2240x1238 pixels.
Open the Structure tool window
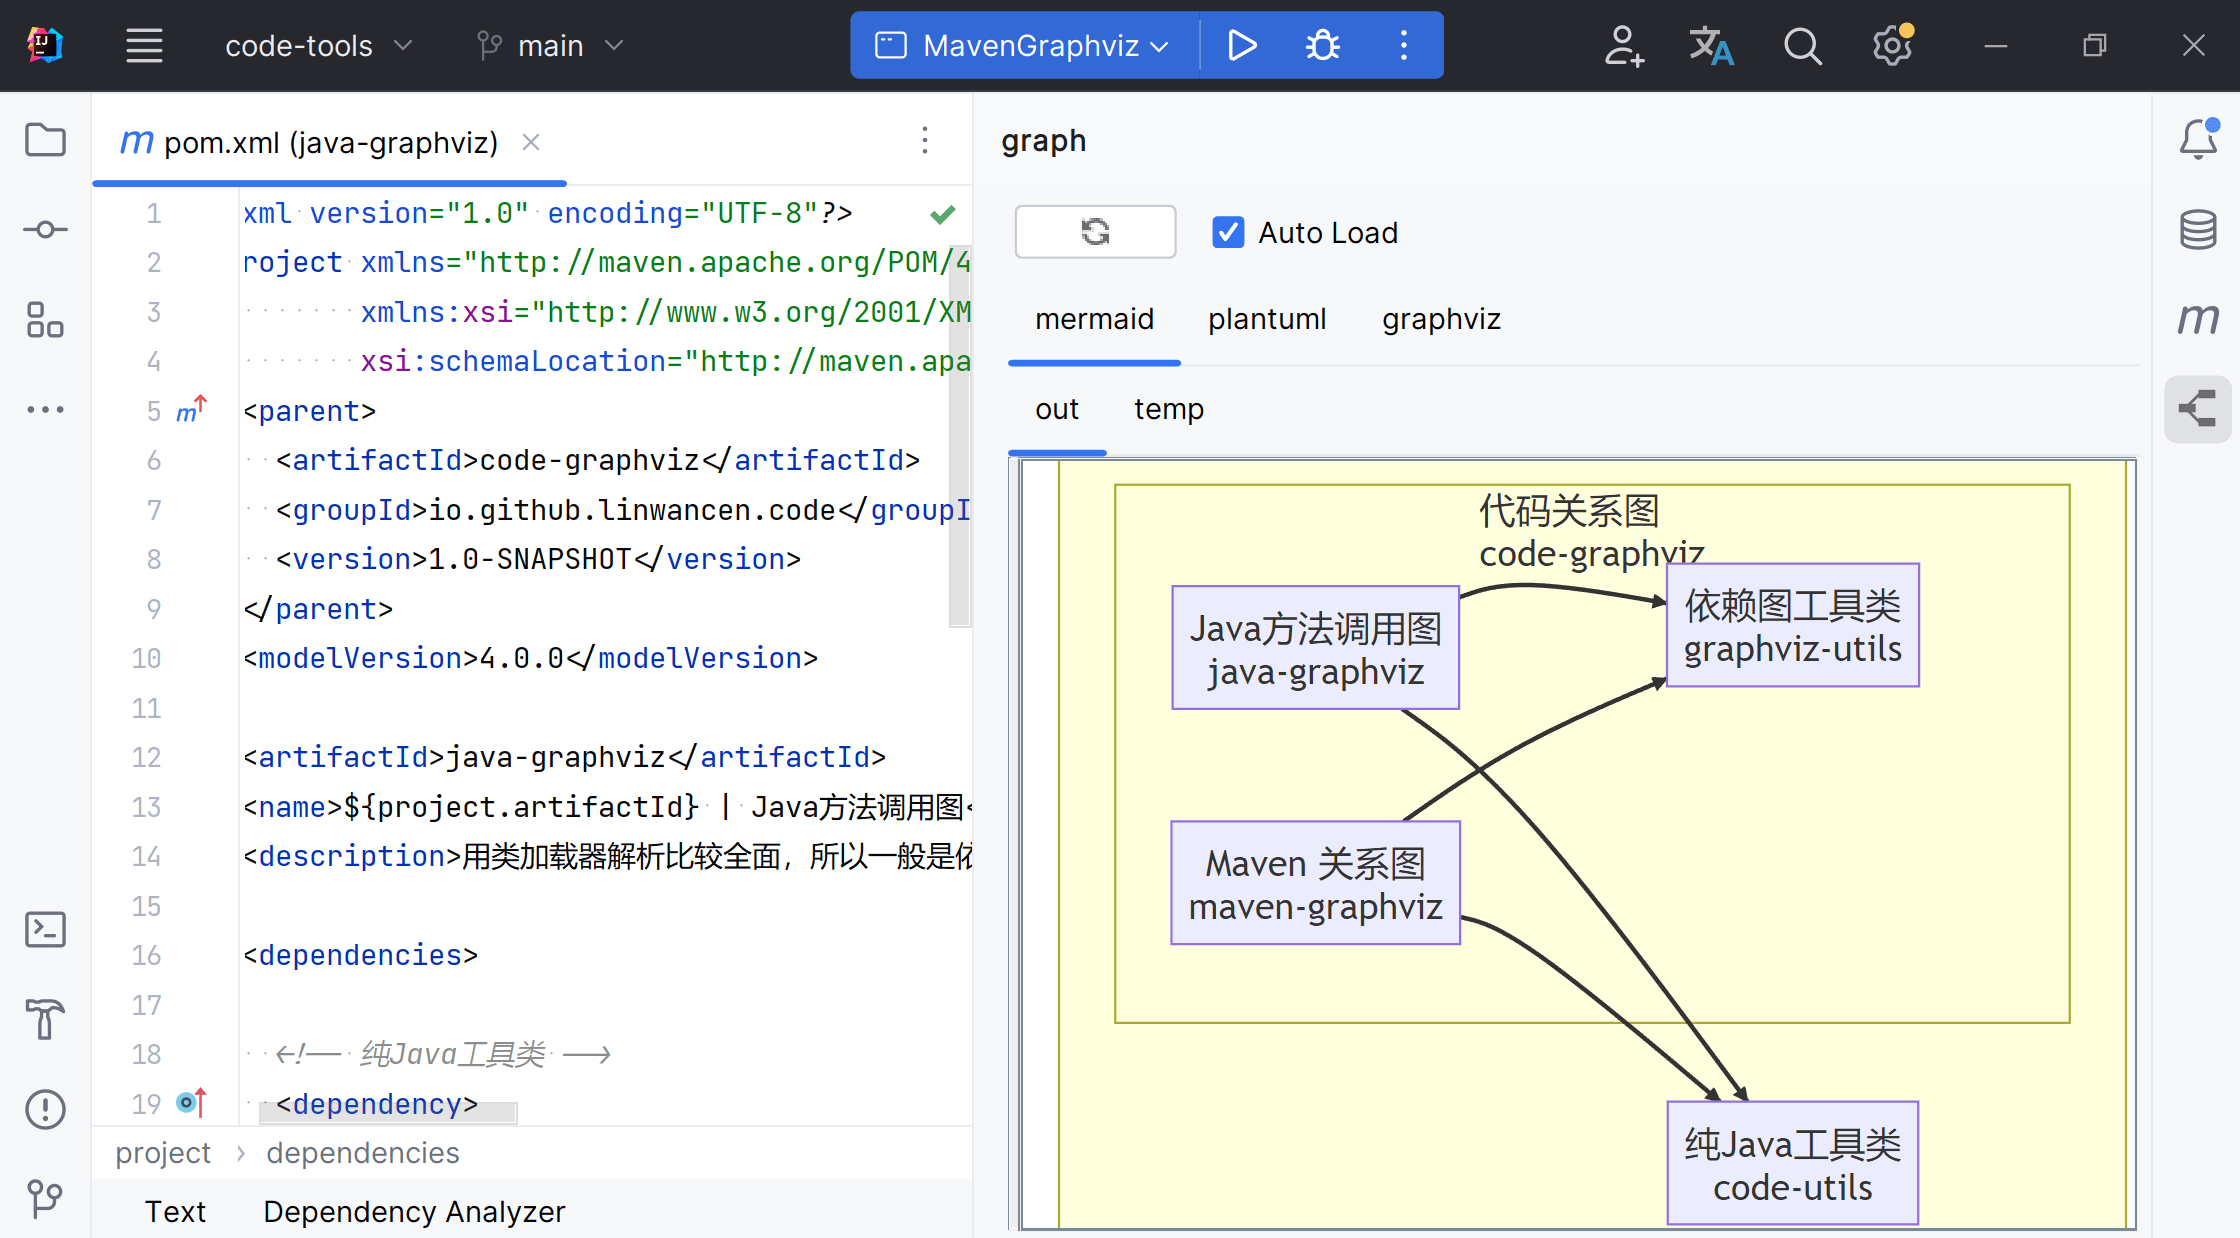[x=45, y=320]
